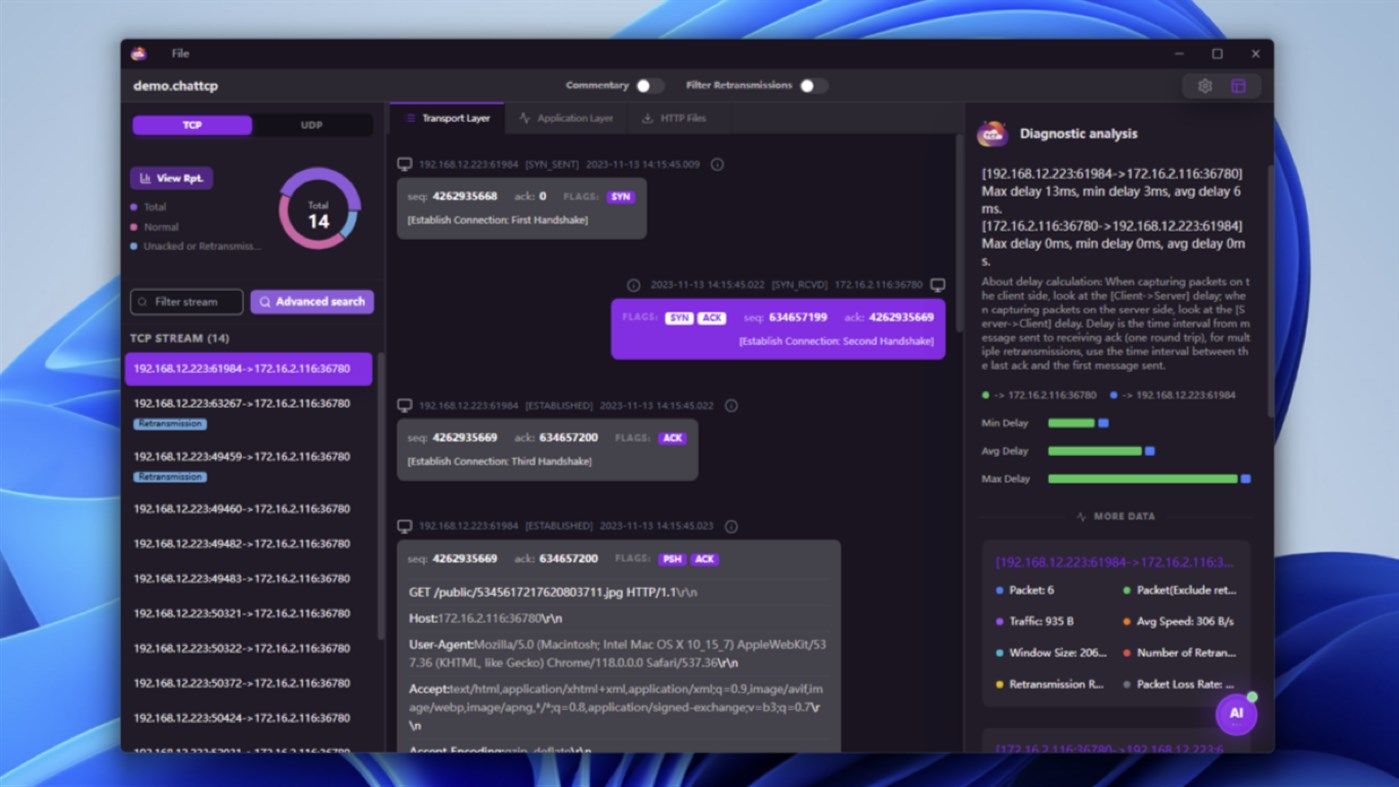Expand MORE DATA in the diagnostic panel
Viewport: 1399px width, 787px height.
click(x=1115, y=517)
